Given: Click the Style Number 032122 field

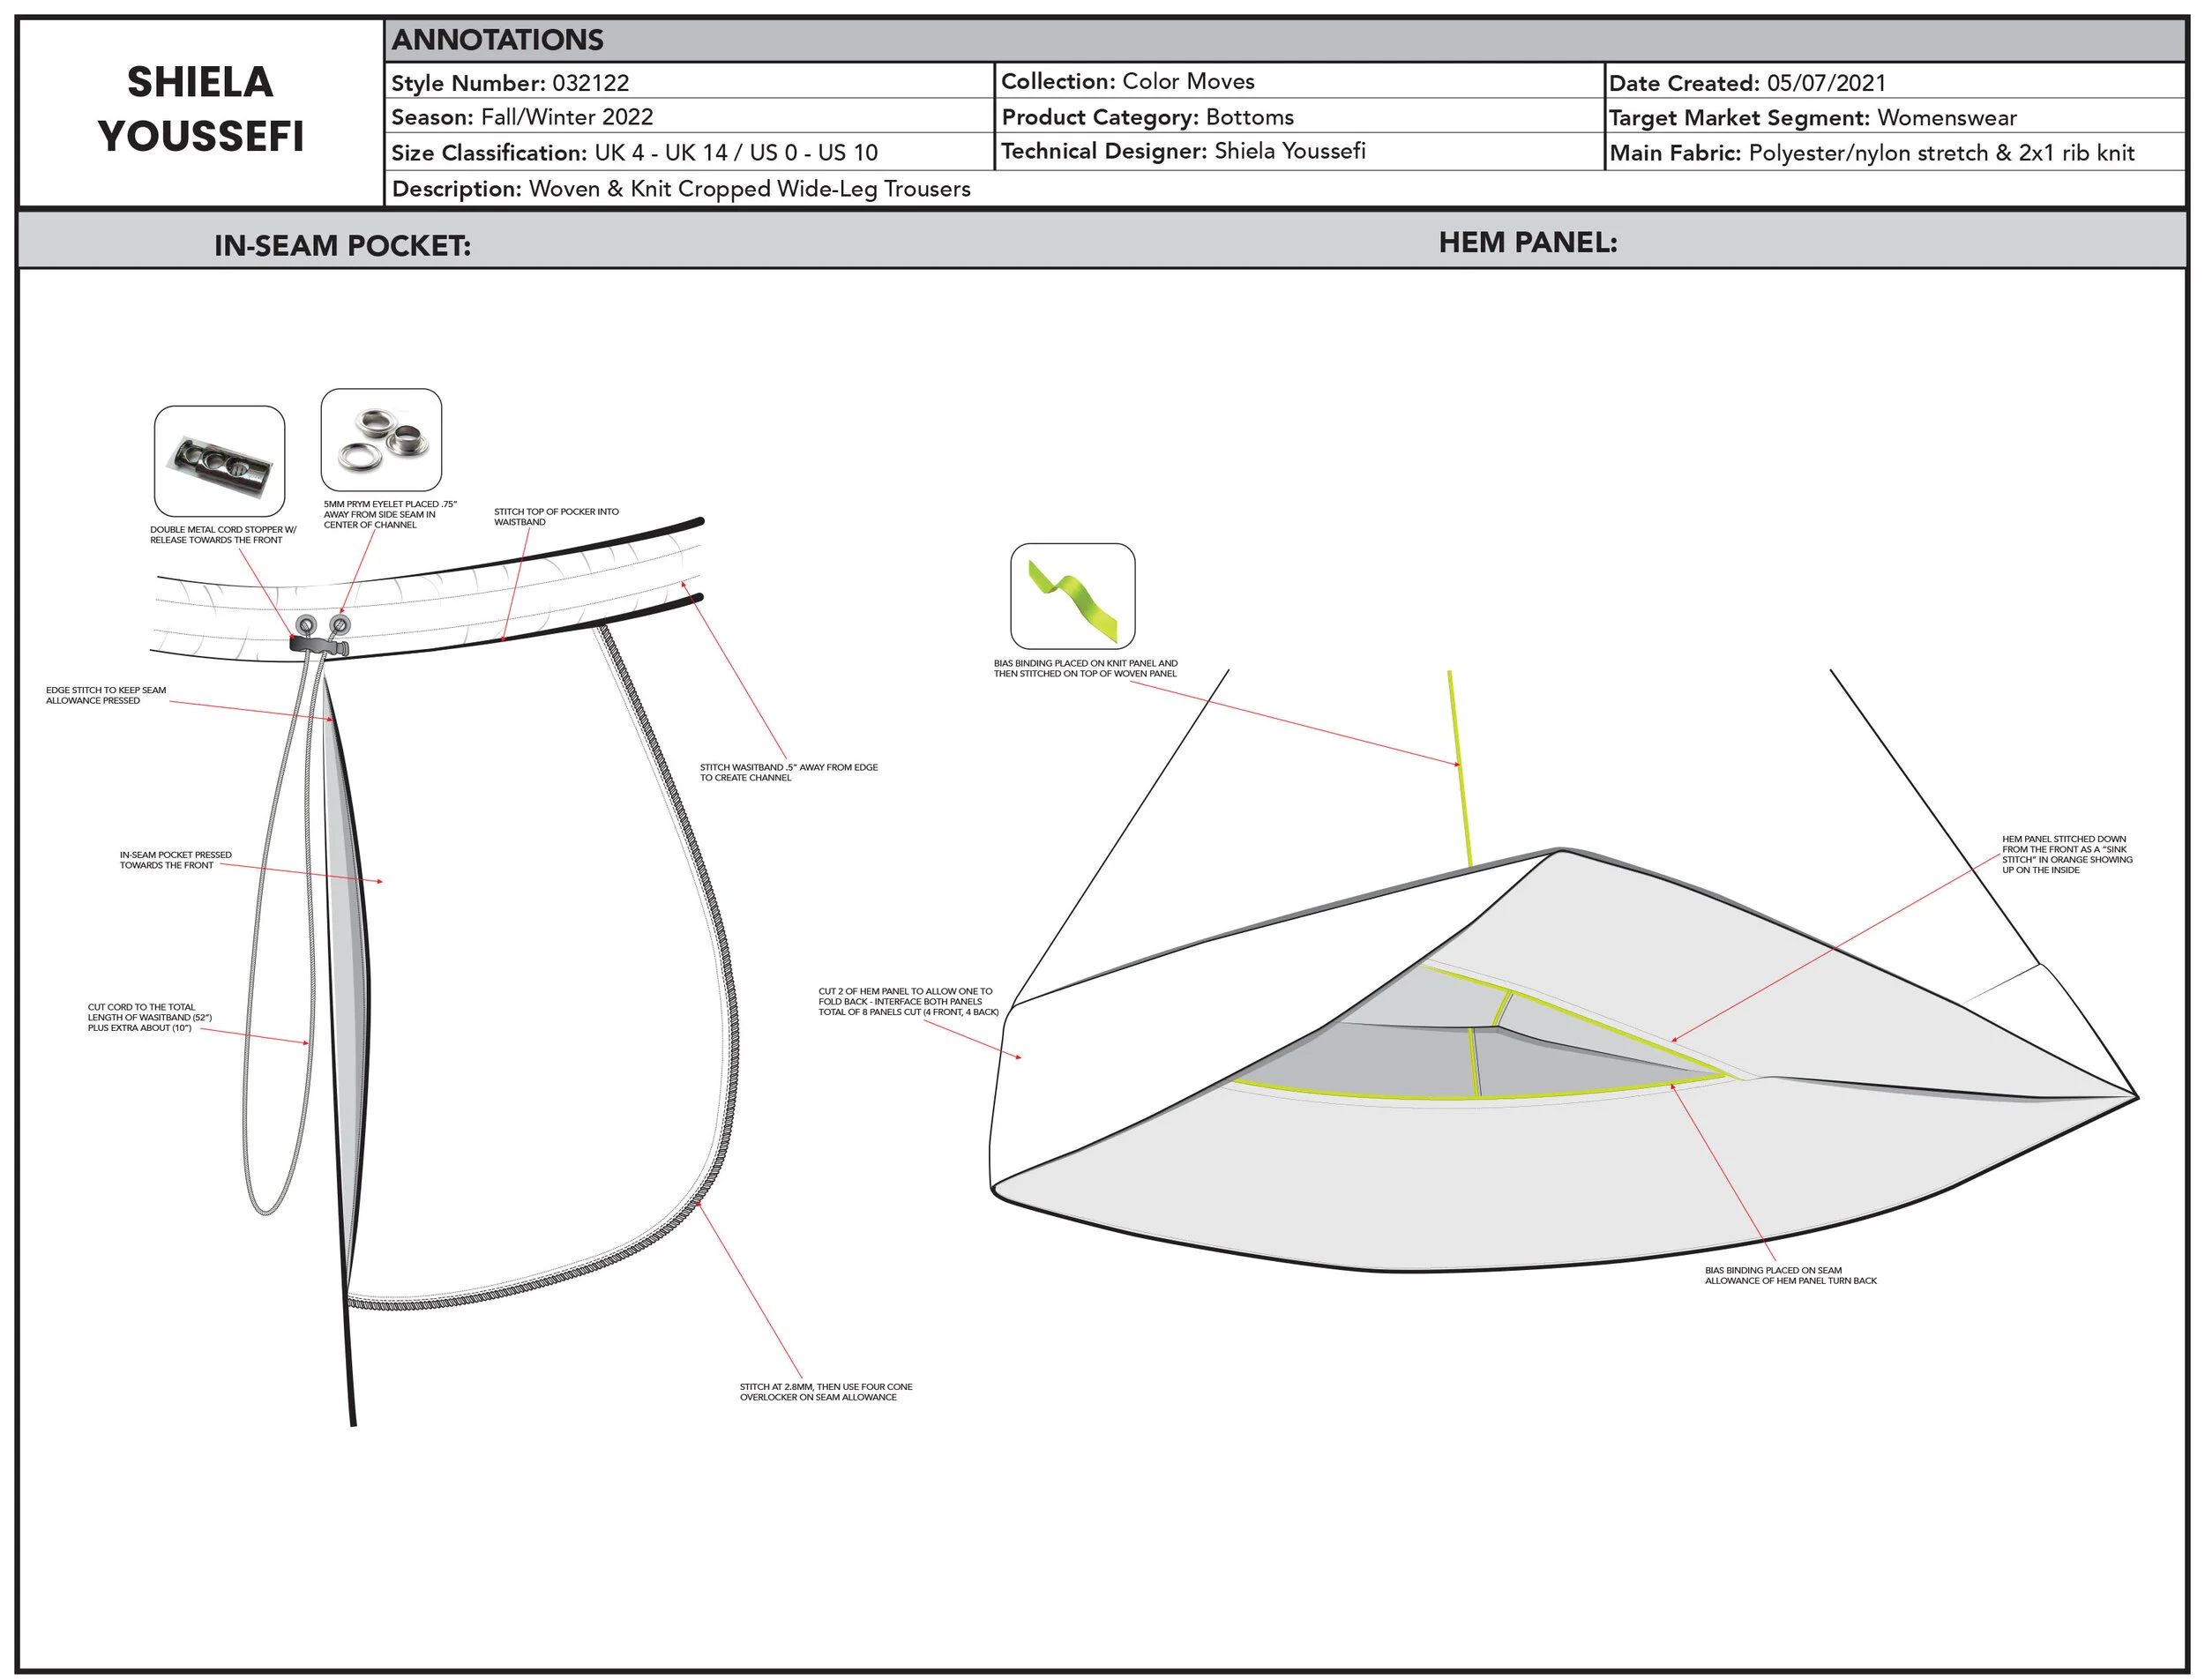Looking at the screenshot, I should click(510, 83).
